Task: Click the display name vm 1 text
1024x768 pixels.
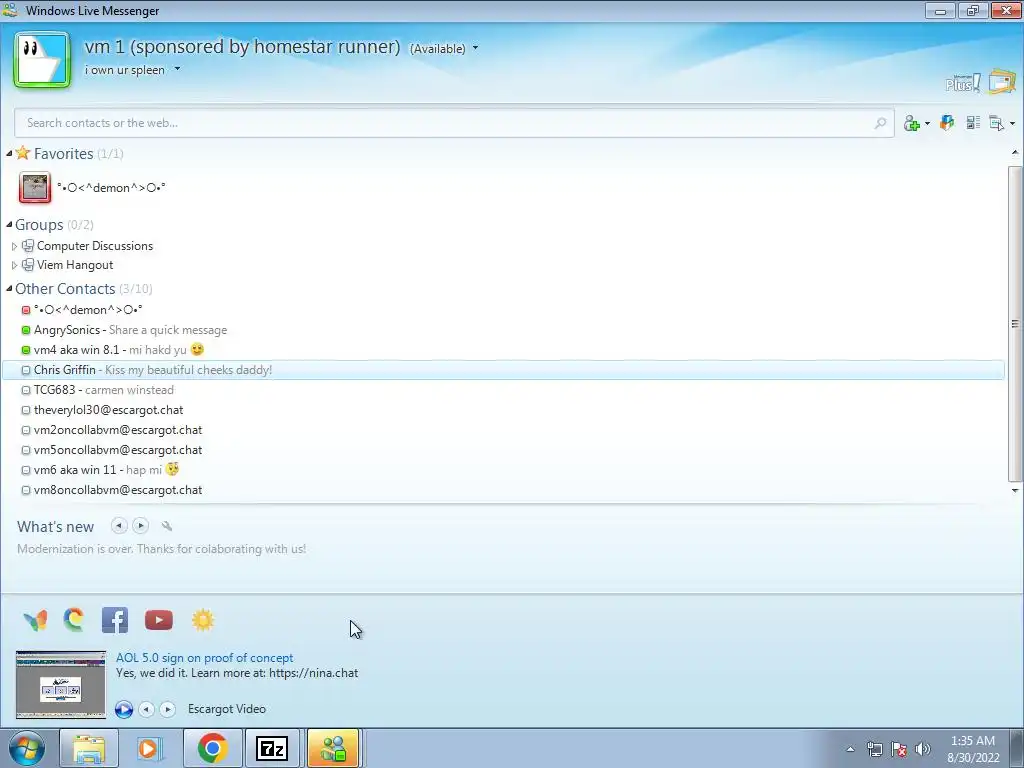Action: [242, 46]
